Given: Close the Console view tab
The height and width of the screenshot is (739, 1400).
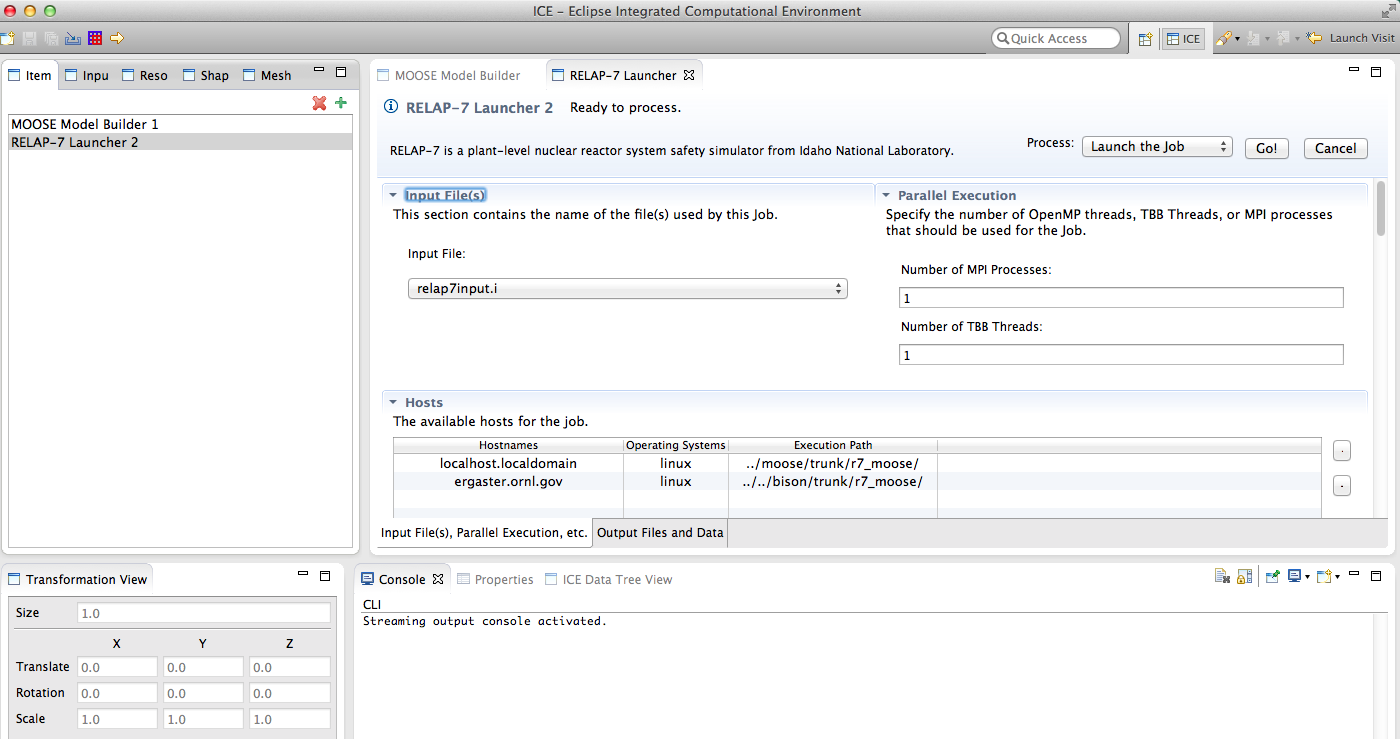Looking at the screenshot, I should (437, 579).
